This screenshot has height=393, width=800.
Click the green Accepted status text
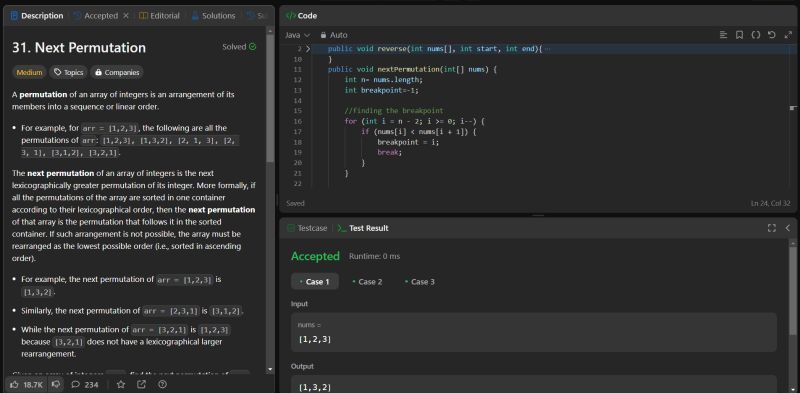(x=315, y=256)
